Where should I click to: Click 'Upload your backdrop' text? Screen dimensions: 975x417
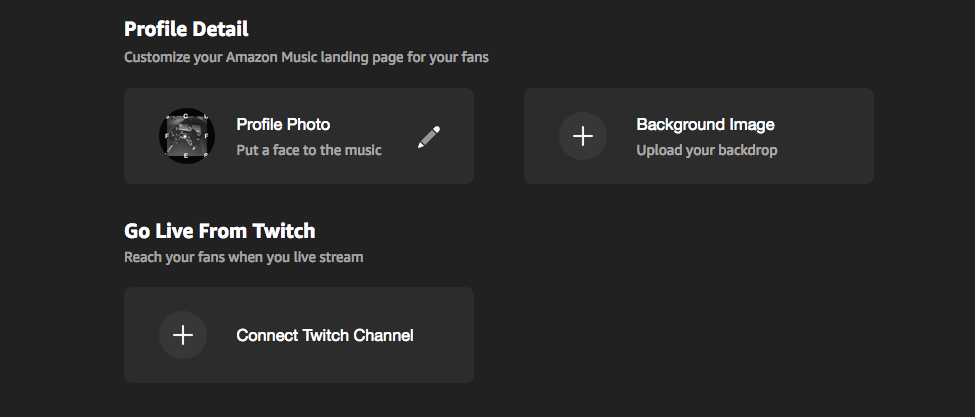pos(706,150)
